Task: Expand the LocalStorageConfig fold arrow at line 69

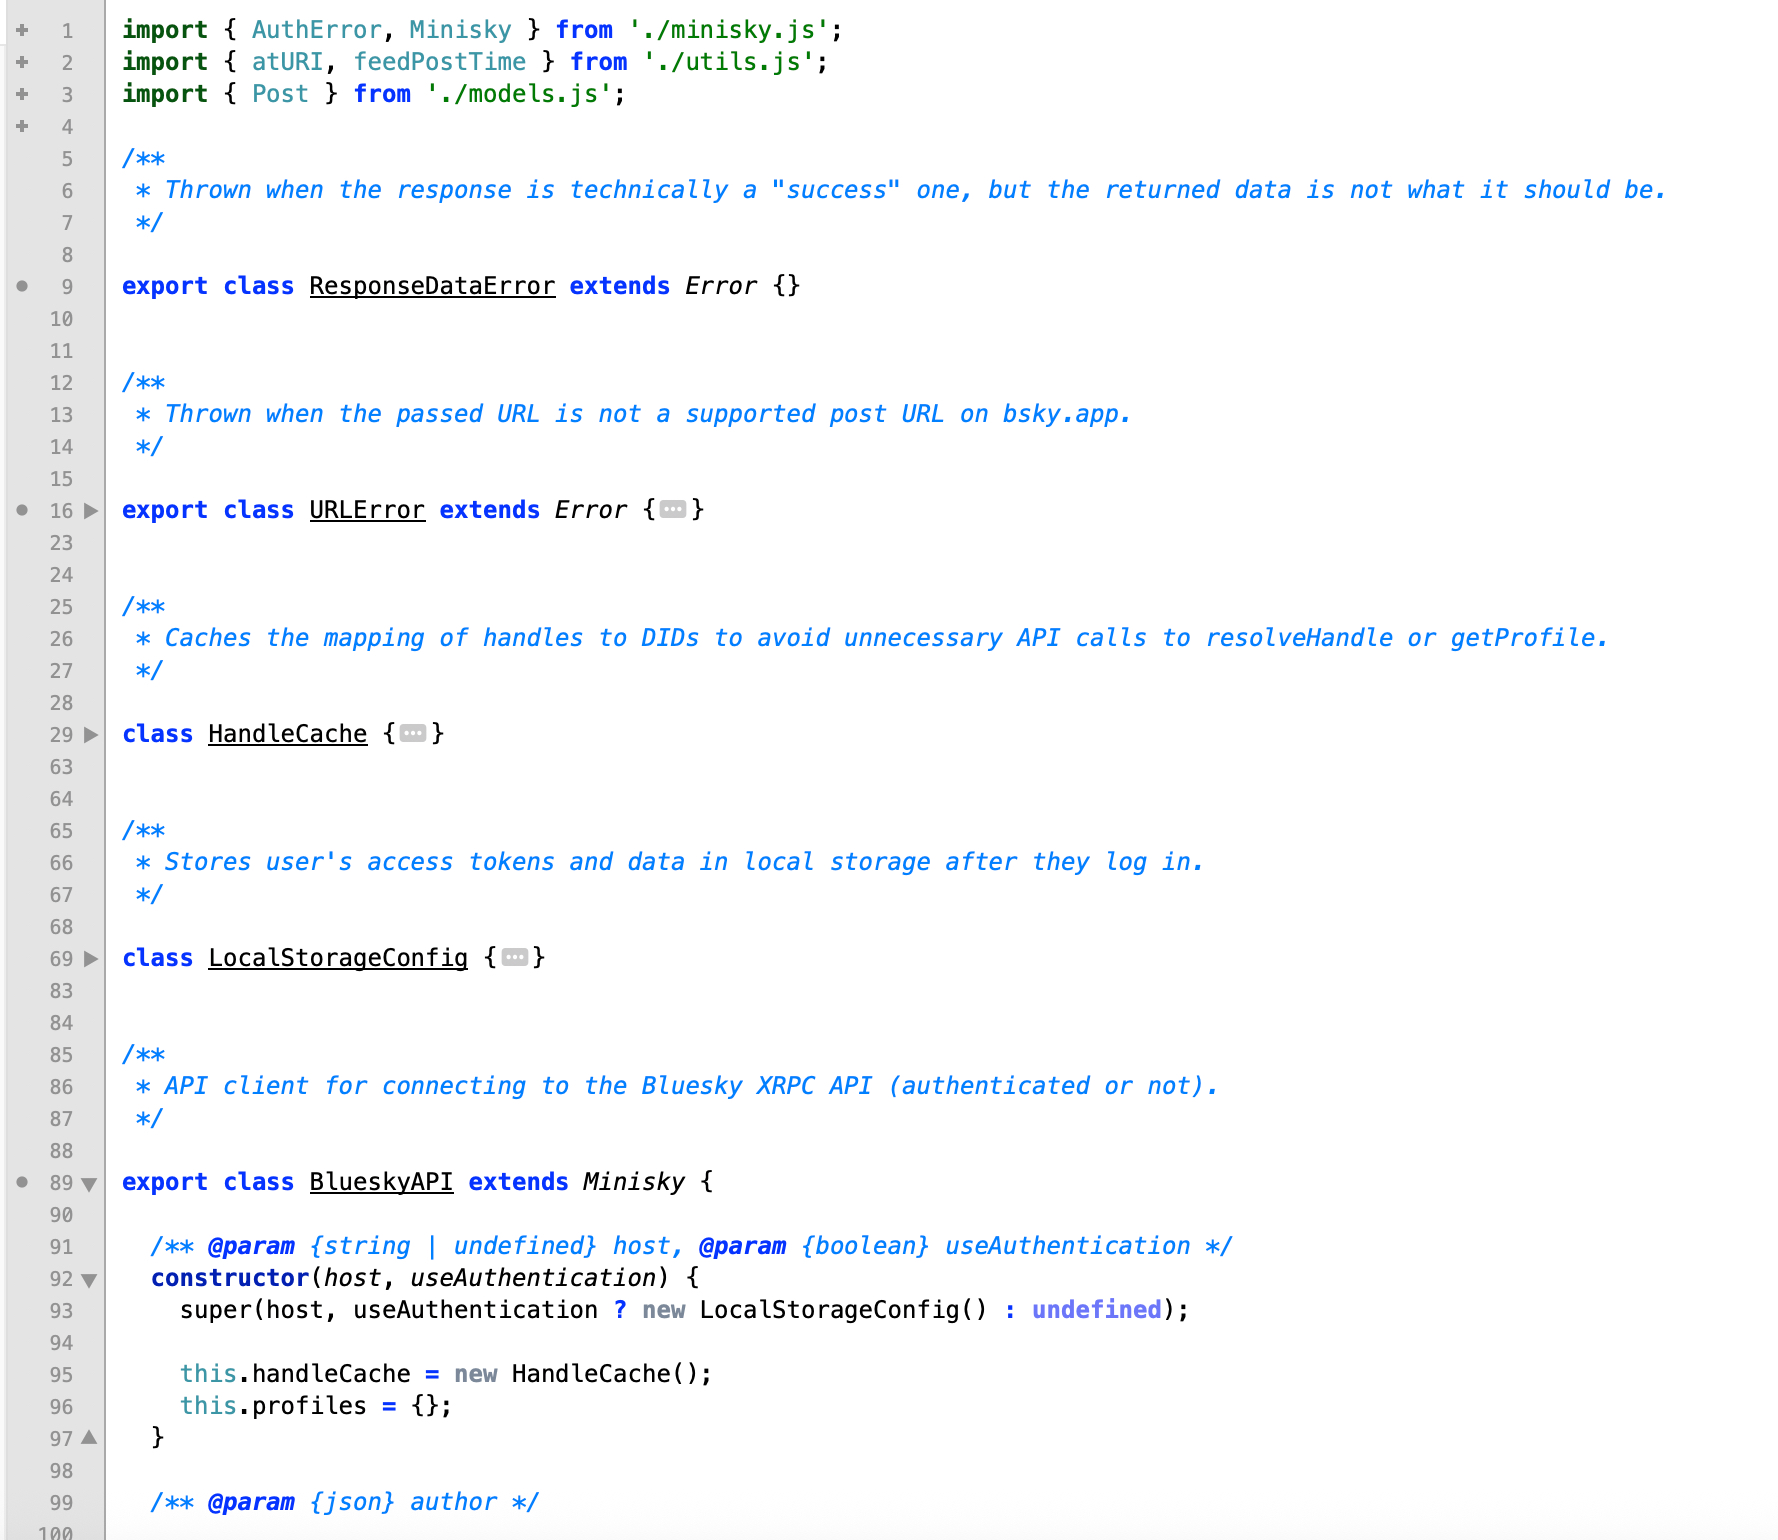Action: pos(91,959)
